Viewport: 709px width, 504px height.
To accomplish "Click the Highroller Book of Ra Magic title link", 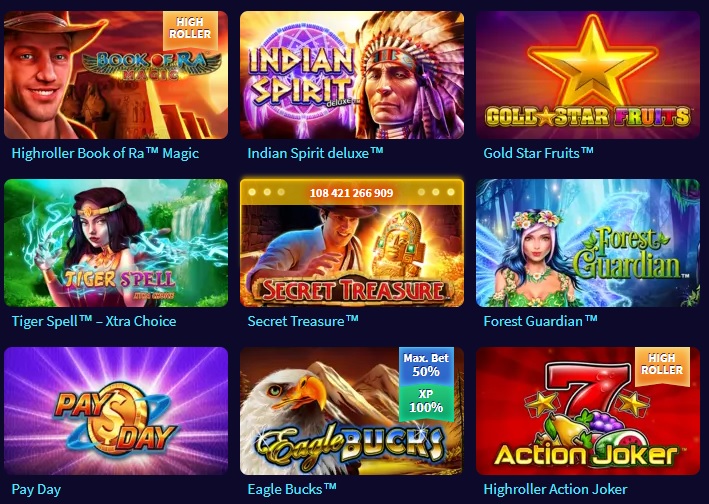I will click(x=105, y=153).
